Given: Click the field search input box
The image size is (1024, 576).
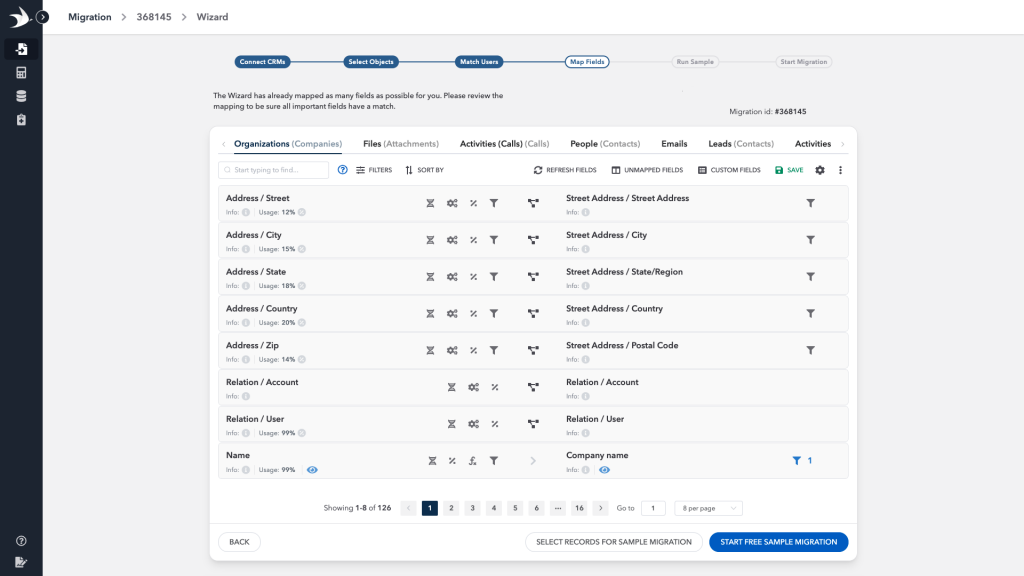Looking at the screenshot, I should tap(273, 170).
